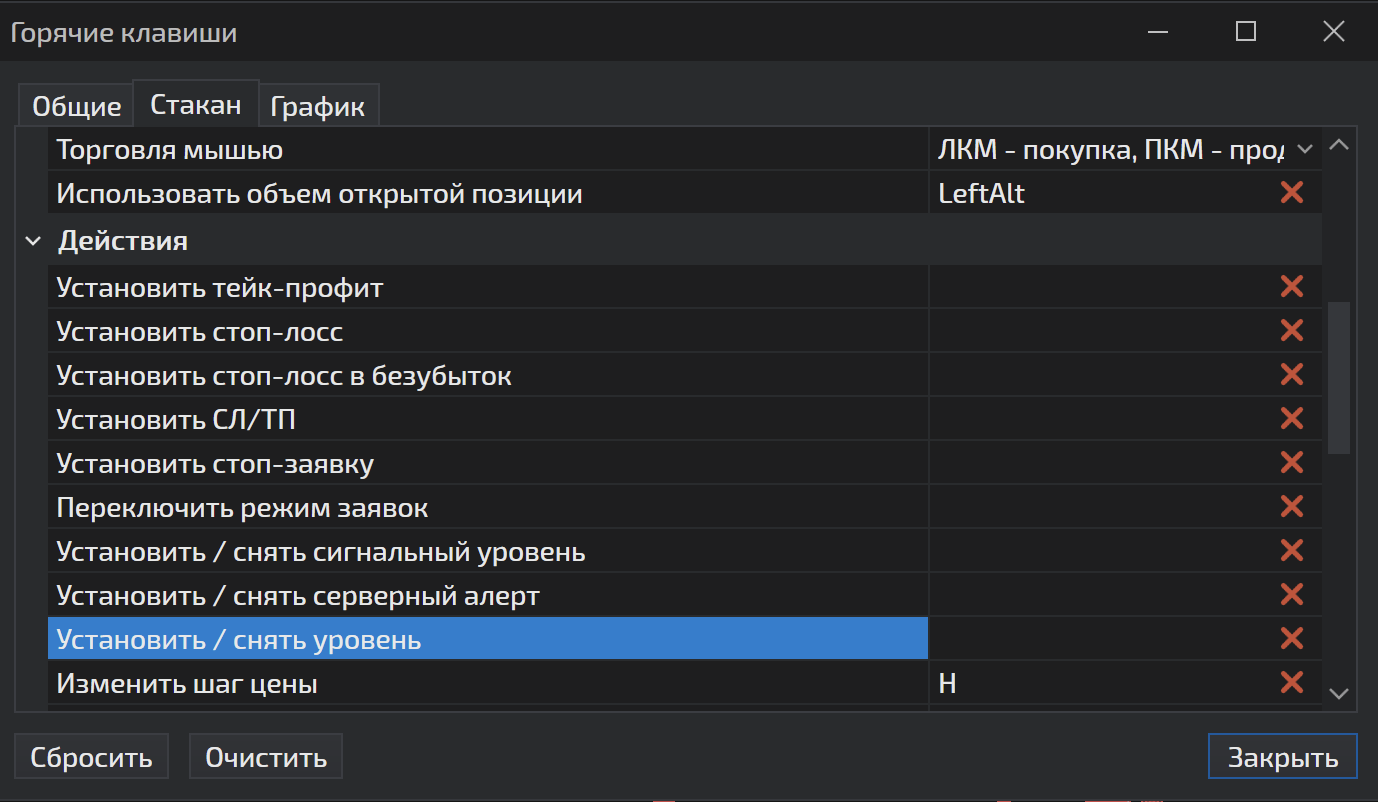Clear hotkey for Установить стоп-лосс
Viewport: 1378px width, 802px height.
1291,331
